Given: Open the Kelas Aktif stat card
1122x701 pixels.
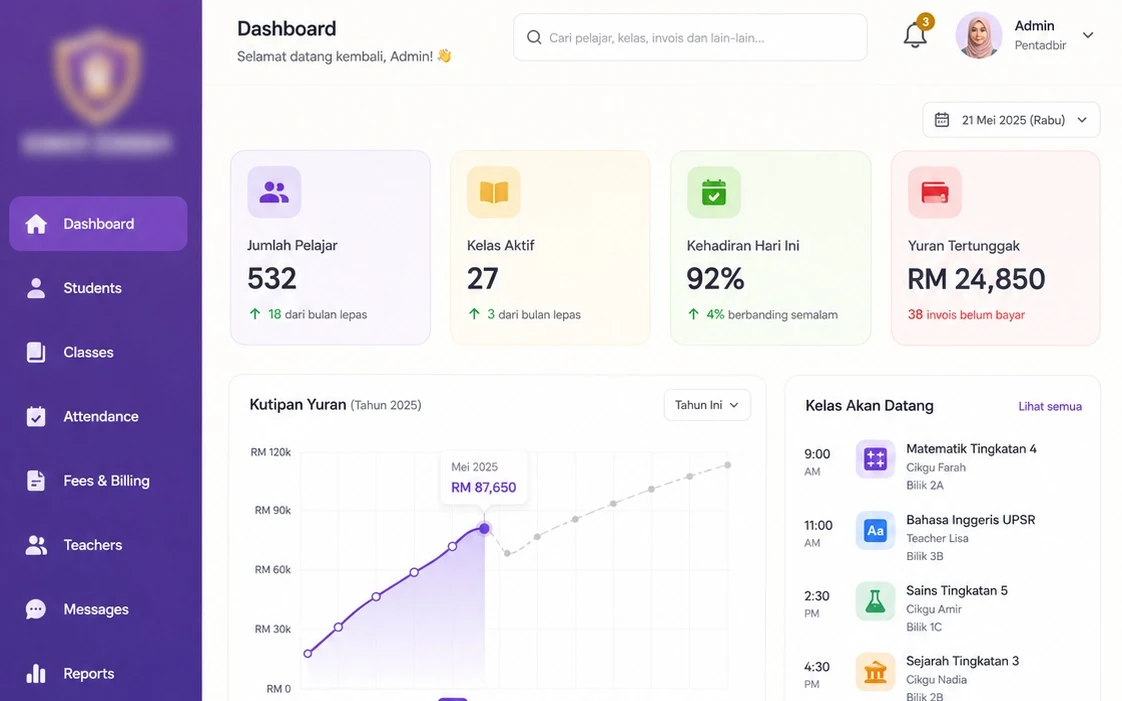Looking at the screenshot, I should tap(550, 247).
